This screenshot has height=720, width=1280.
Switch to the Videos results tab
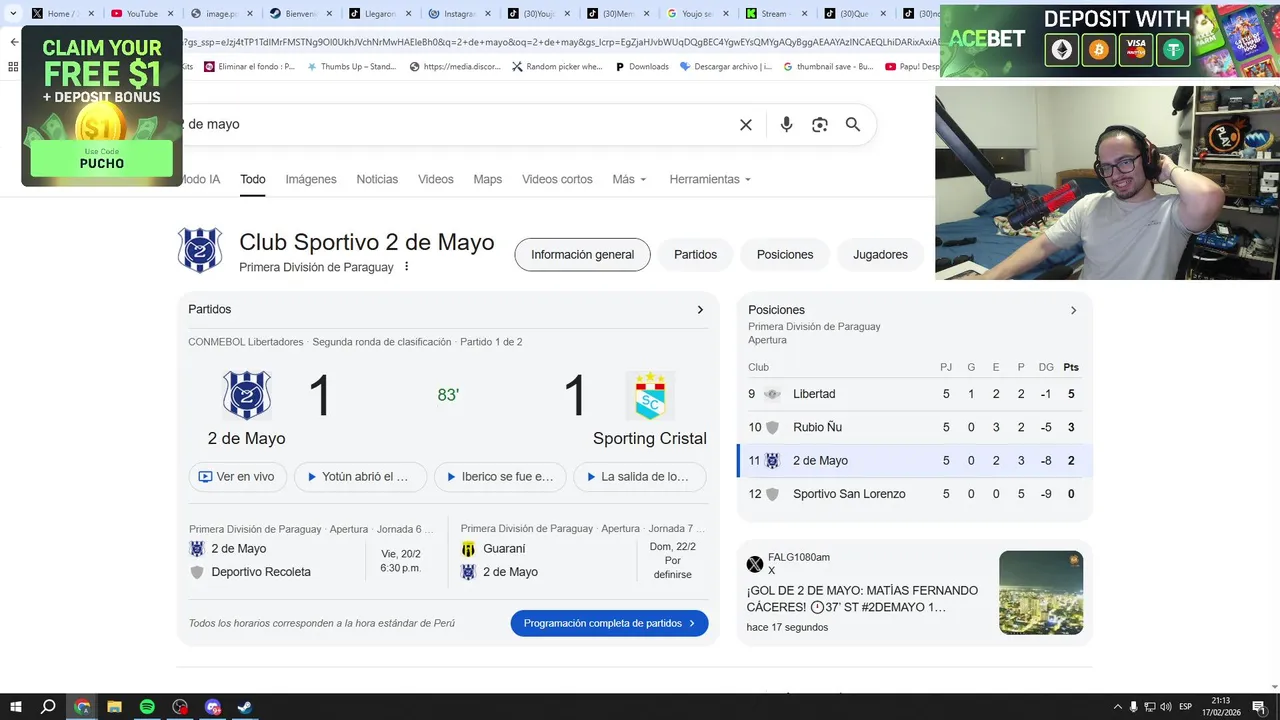(436, 179)
